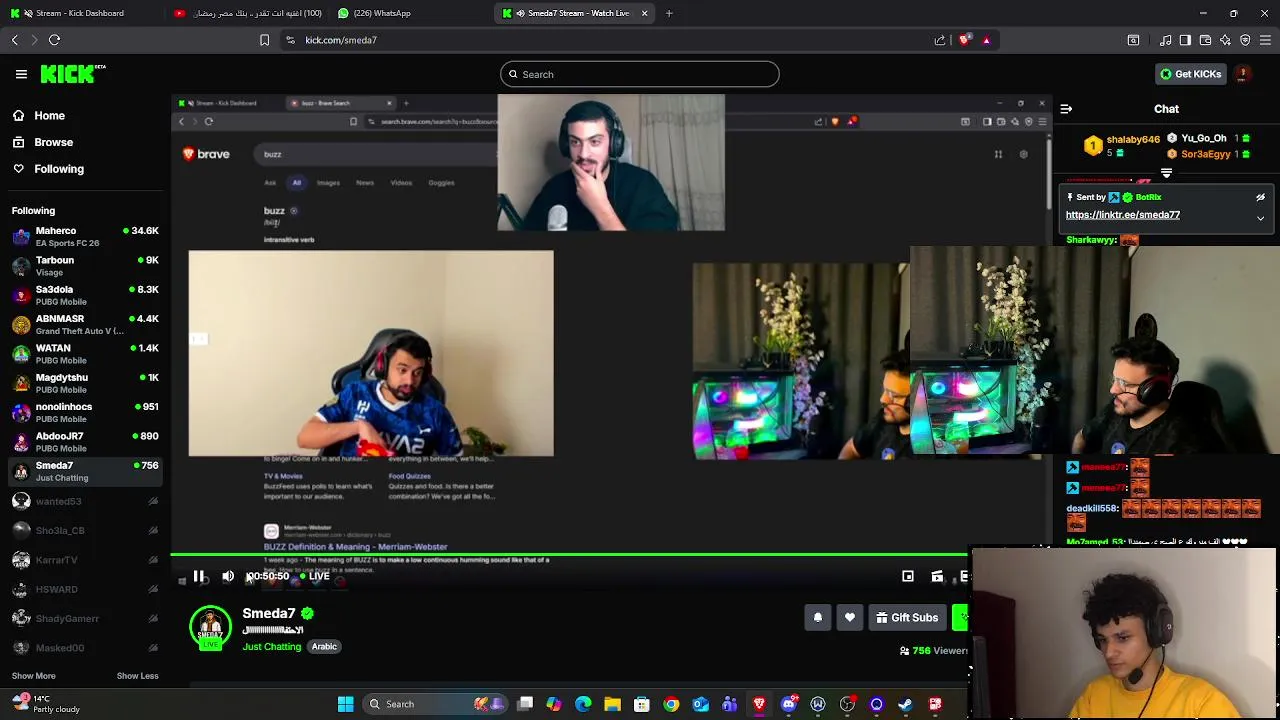Open Brave Leo AI icon
This screenshot has width=1280, height=720.
pyautogui.click(x=1225, y=40)
